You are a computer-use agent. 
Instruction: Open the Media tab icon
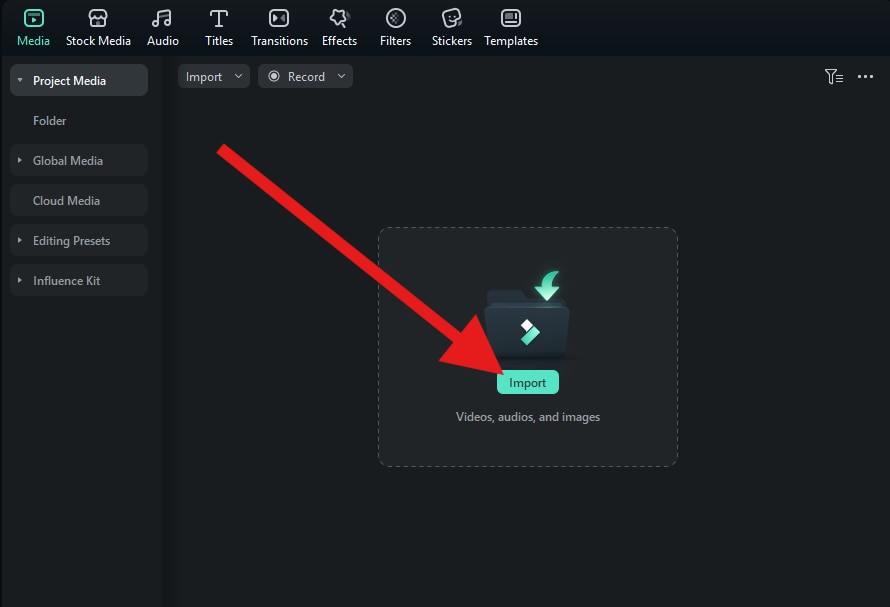pyautogui.click(x=33, y=18)
